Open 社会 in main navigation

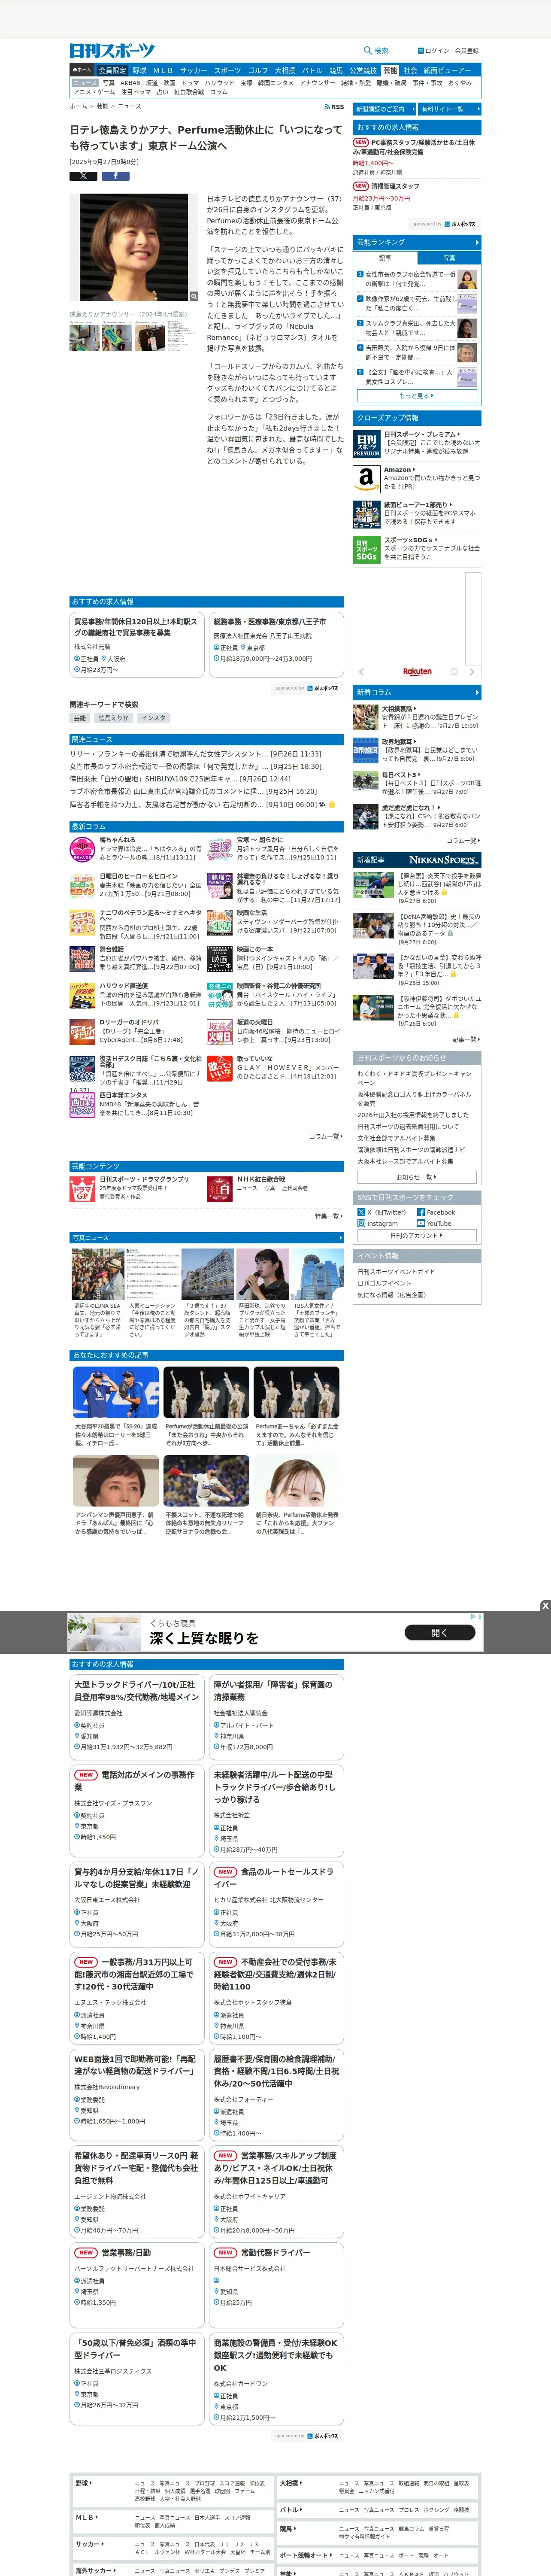click(410, 71)
